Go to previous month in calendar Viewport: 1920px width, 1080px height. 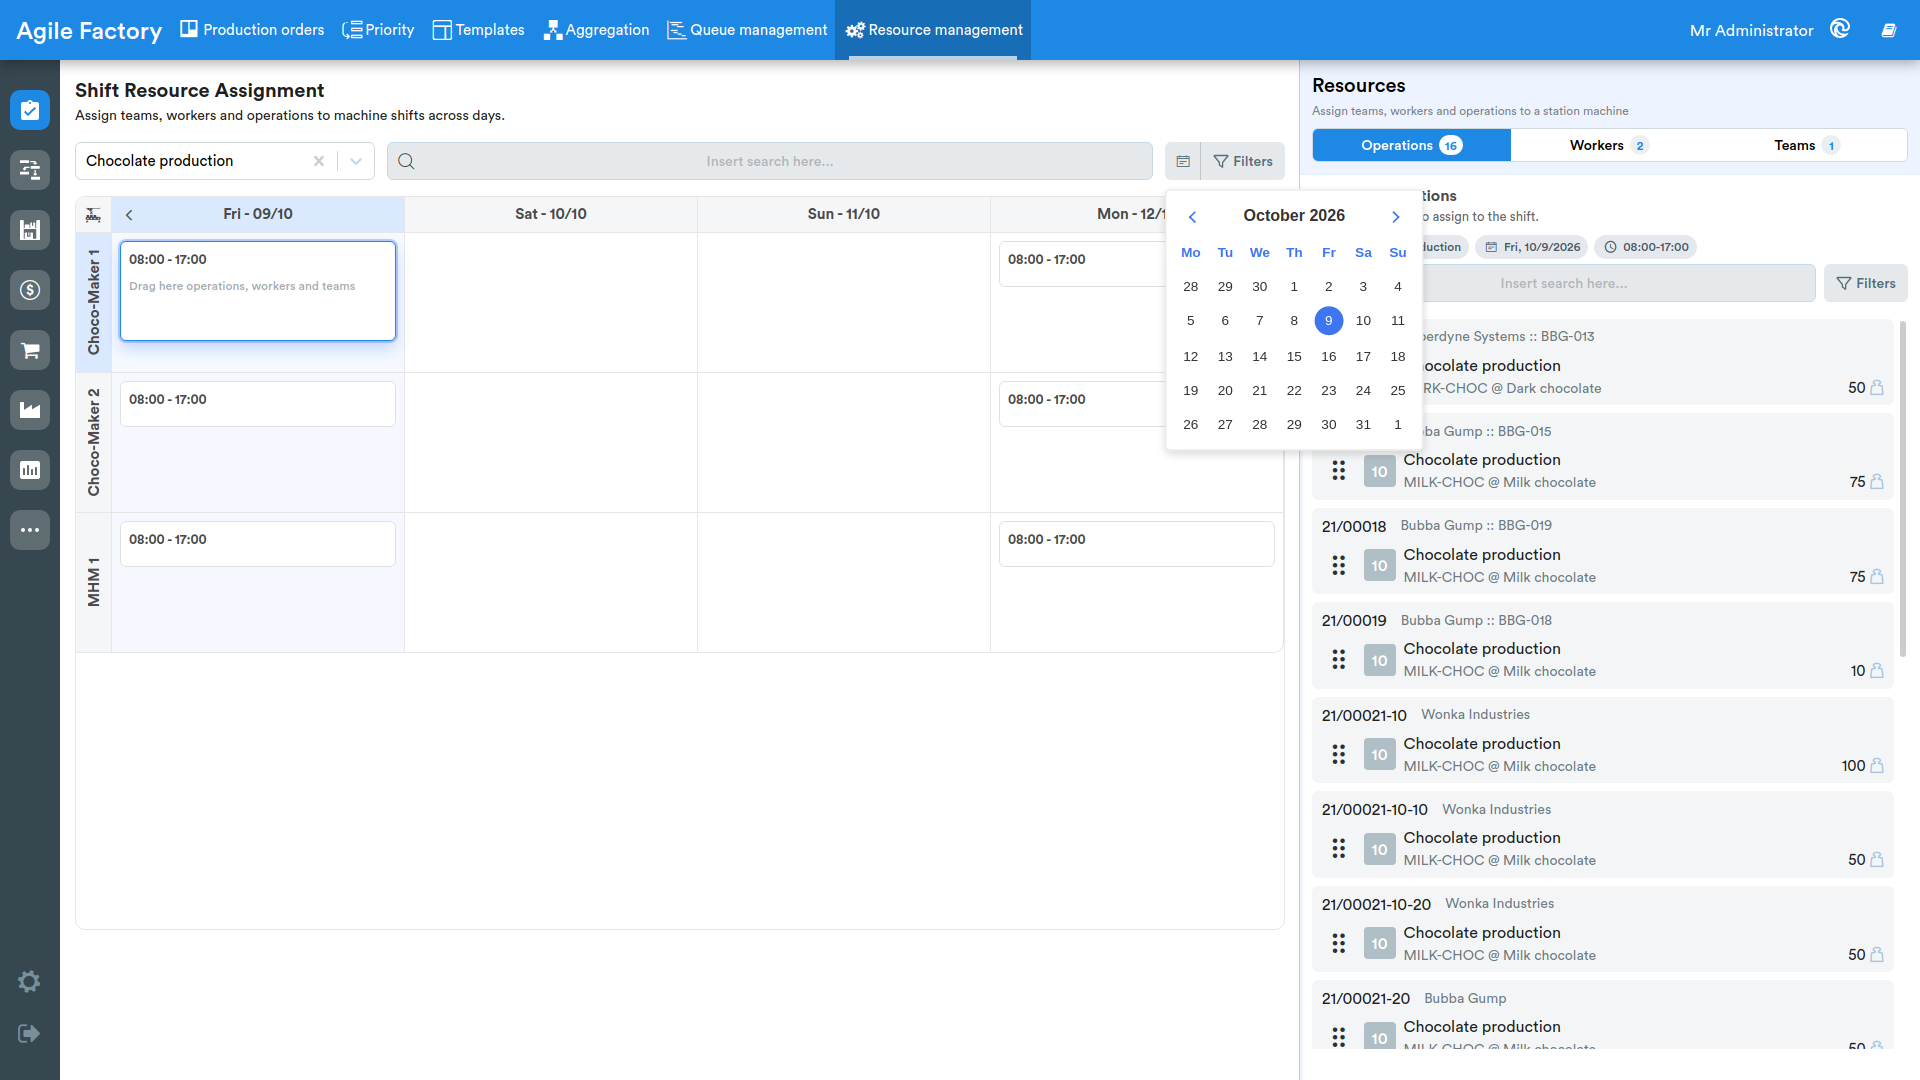(1192, 217)
